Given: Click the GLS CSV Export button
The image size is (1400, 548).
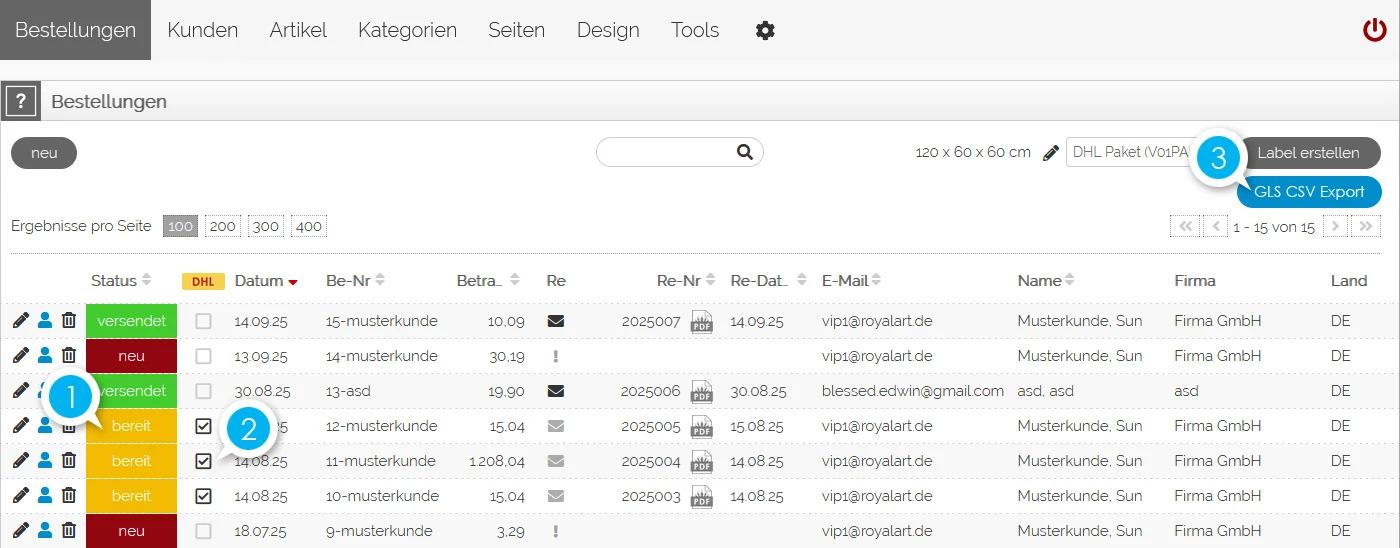Looking at the screenshot, I should 1309,192.
